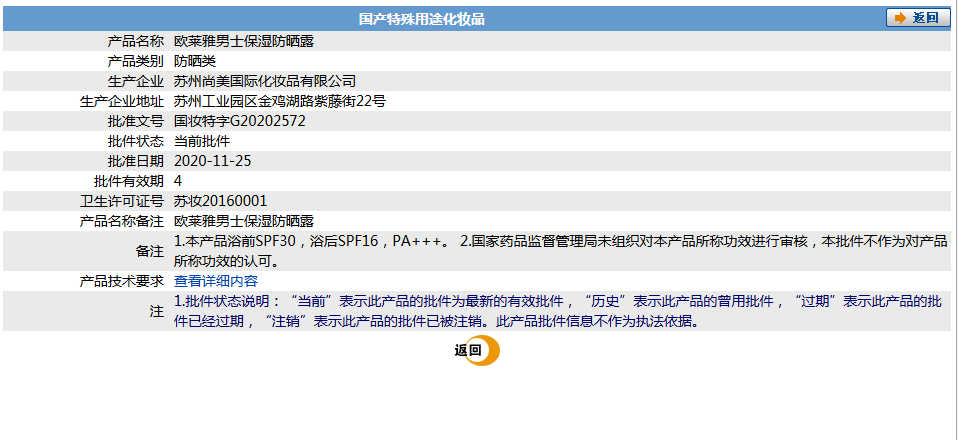The image size is (958, 440).
Task: Click the product name value in the 产品名称备注 row
Action: point(244,221)
